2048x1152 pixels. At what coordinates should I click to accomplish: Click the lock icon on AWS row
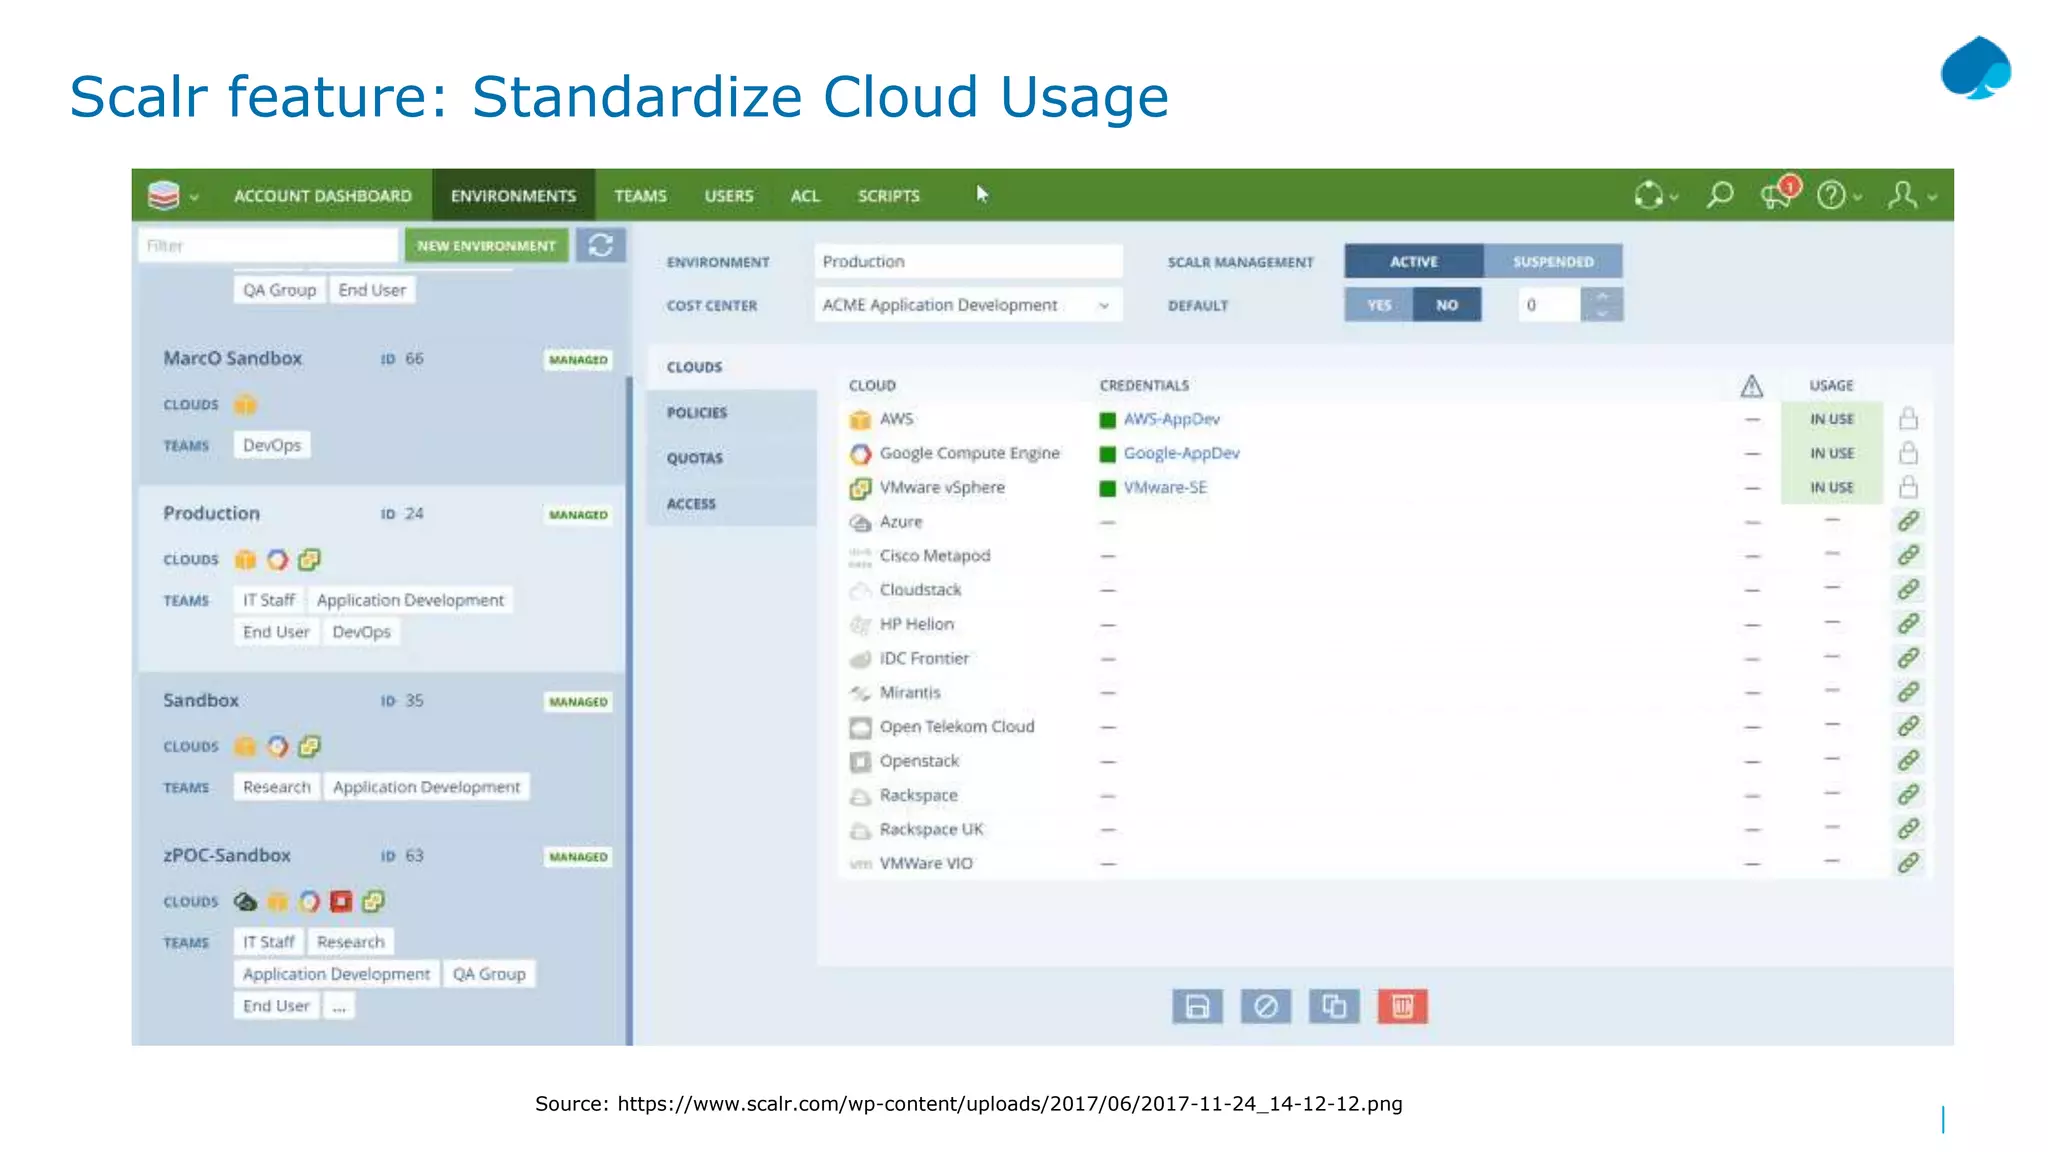1908,419
